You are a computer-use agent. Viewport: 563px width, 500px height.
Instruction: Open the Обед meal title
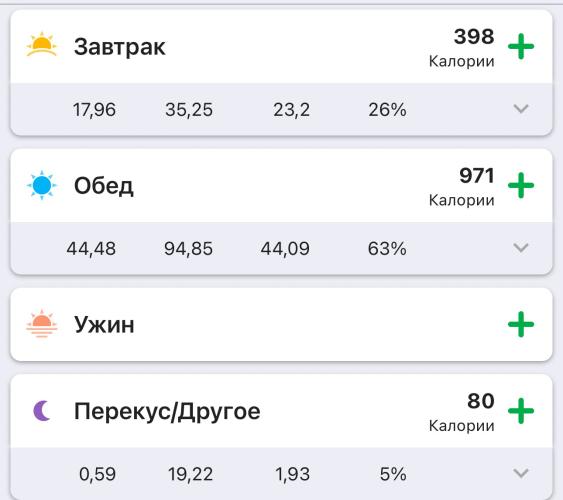(104, 186)
